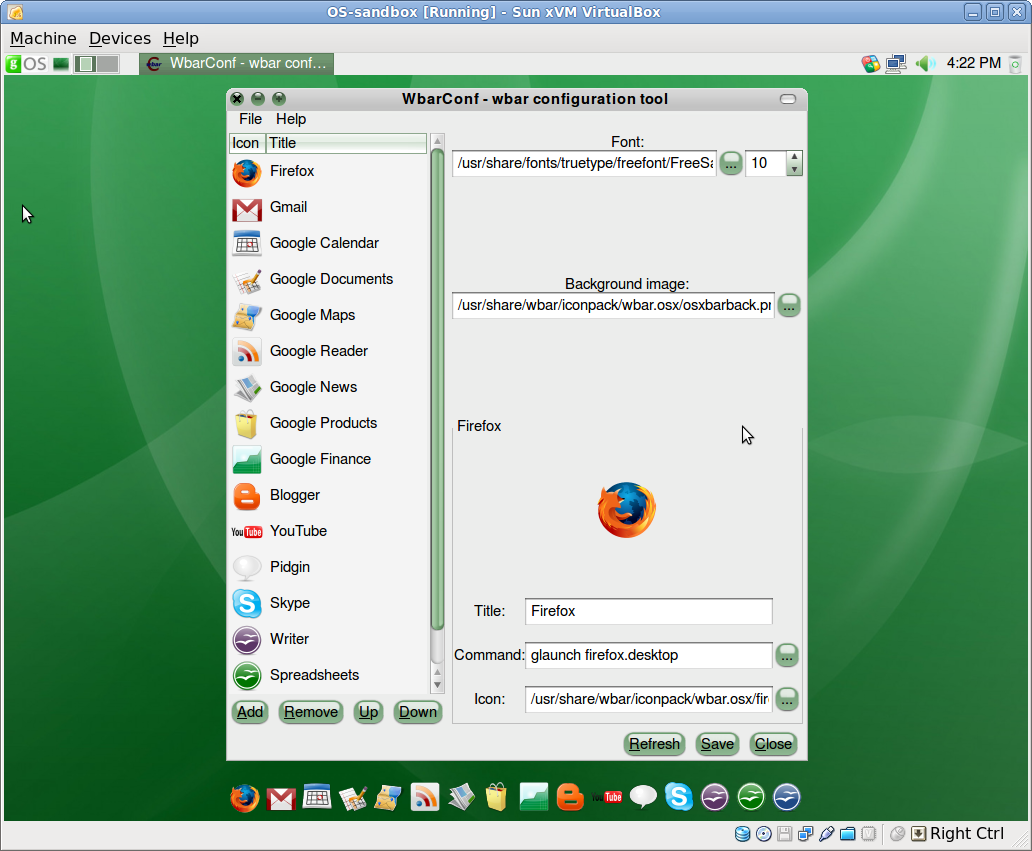Viewport: 1032px width, 851px height.
Task: Click the Firefox icon in the wbar dock
Action: click(x=244, y=798)
